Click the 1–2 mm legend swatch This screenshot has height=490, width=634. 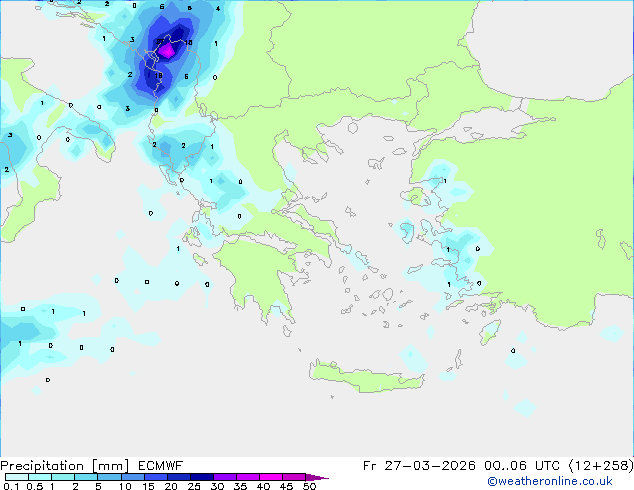tap(63, 477)
